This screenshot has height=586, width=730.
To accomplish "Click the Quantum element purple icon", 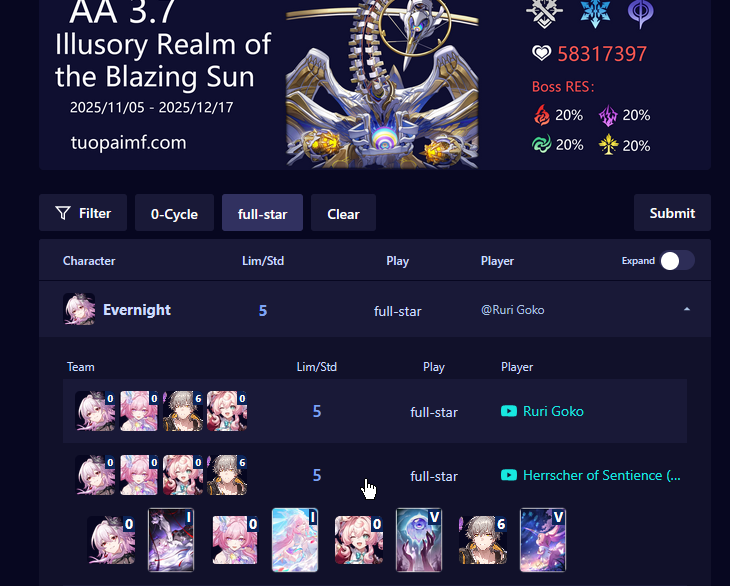I will tap(641, 13).
